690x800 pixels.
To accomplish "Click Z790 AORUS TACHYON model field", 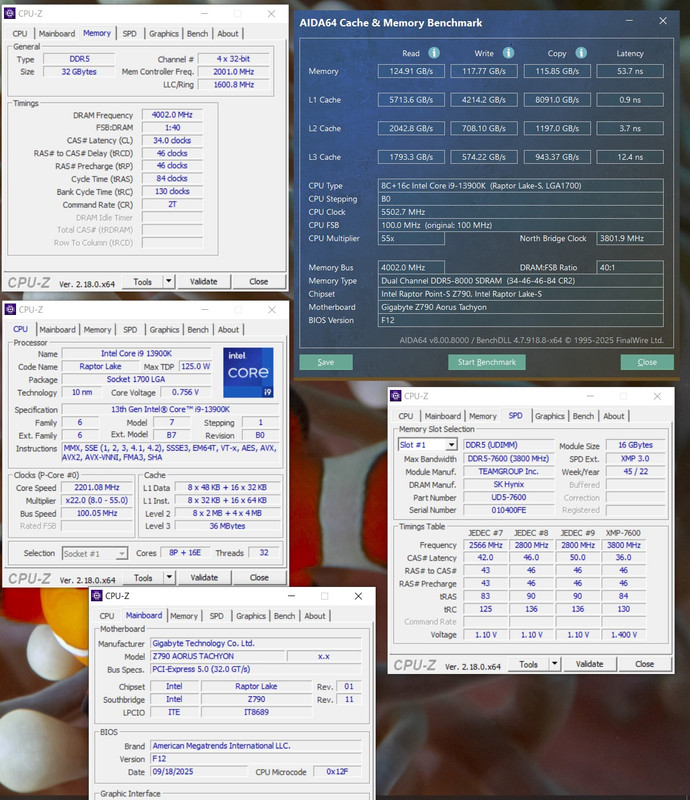I will [218, 656].
